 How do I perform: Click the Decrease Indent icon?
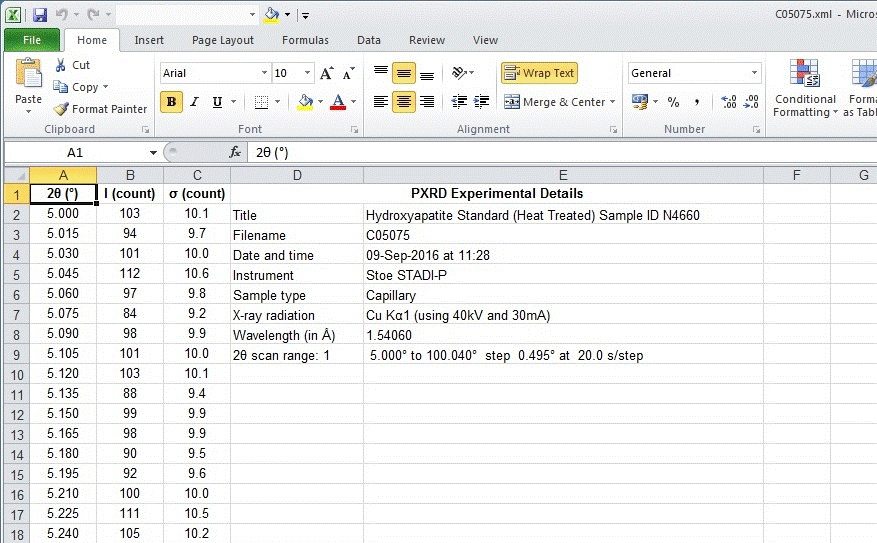[459, 101]
